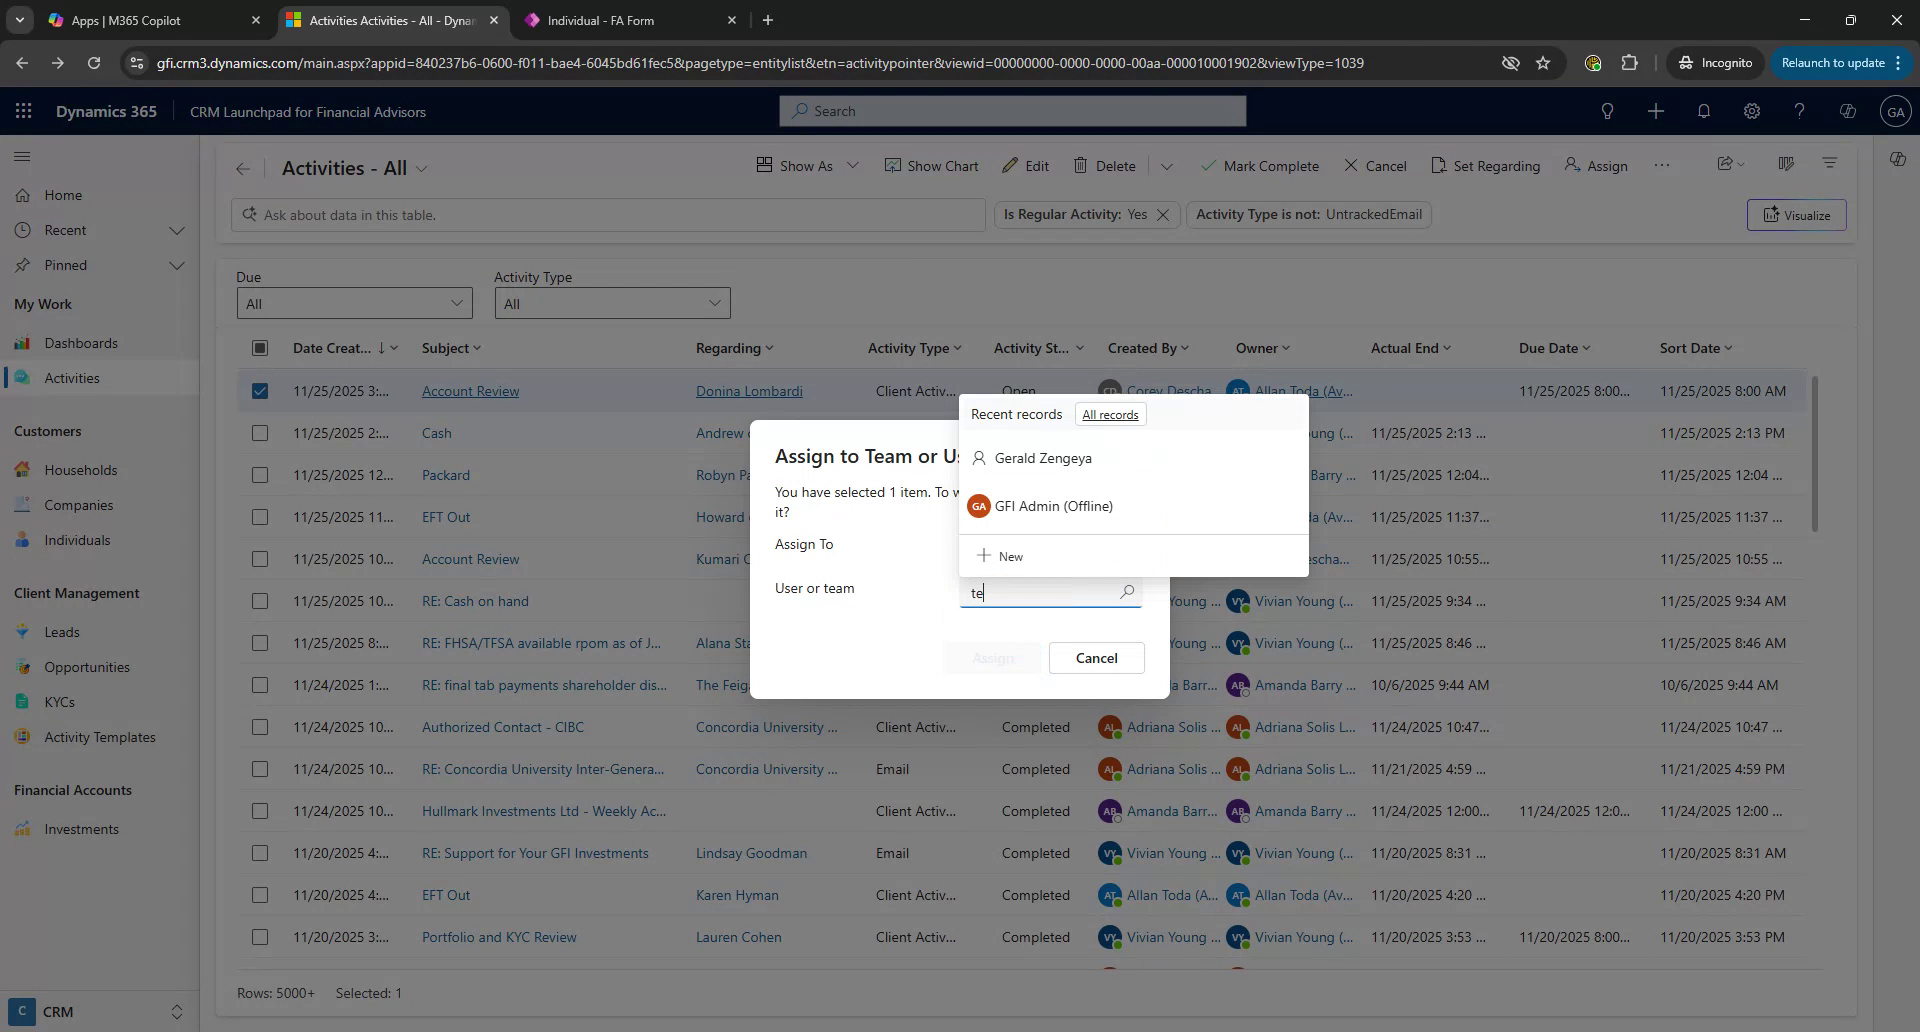Select all rows via header checkbox
Viewport: 1920px width, 1032px height.
pyautogui.click(x=260, y=348)
